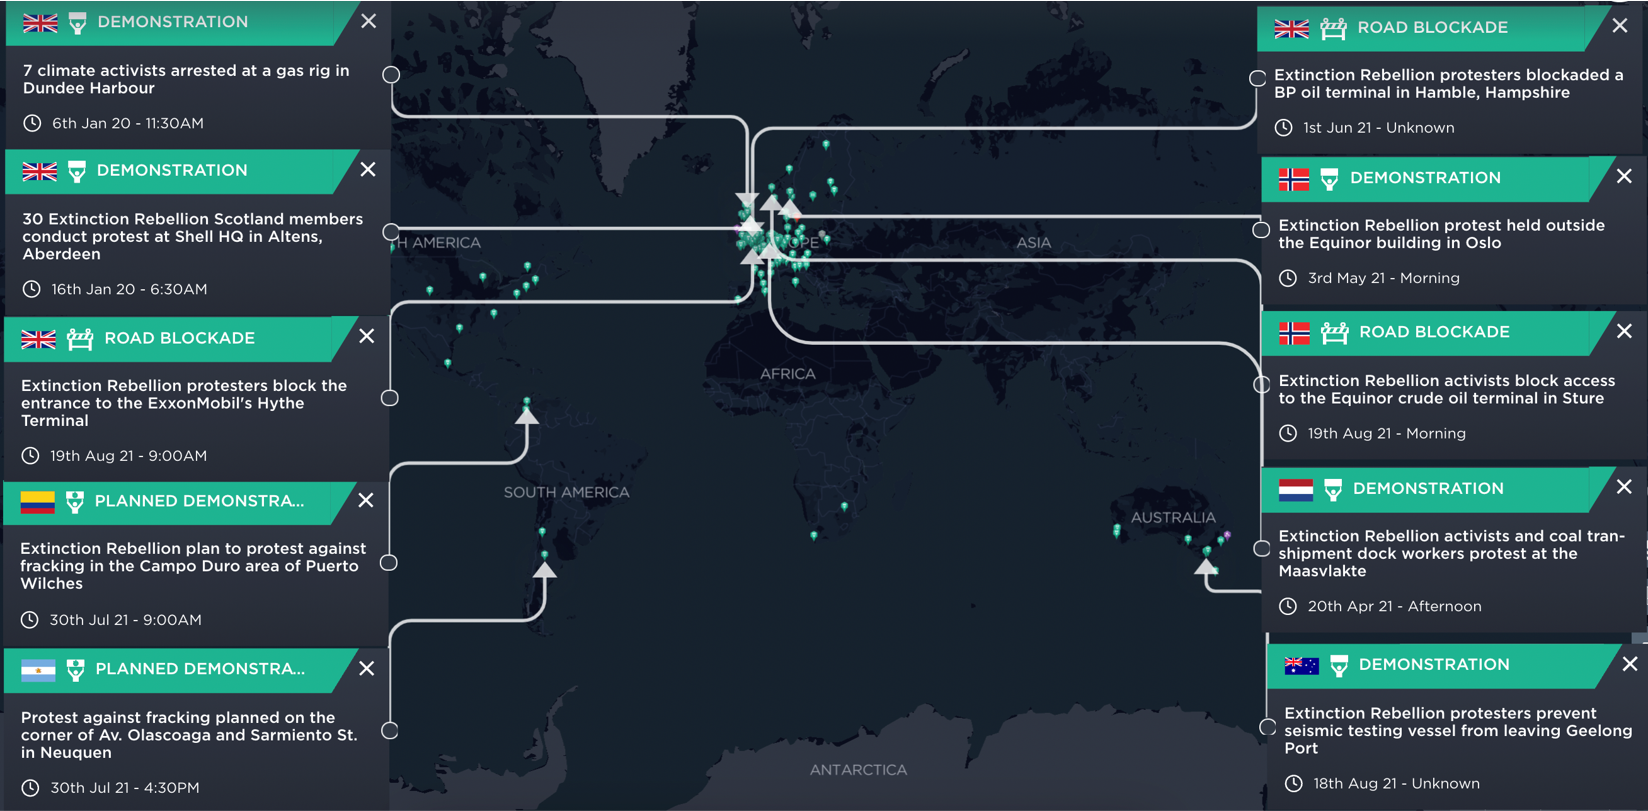1648x811 pixels.
Task: Click the AFRICA map label
Action: click(x=788, y=374)
